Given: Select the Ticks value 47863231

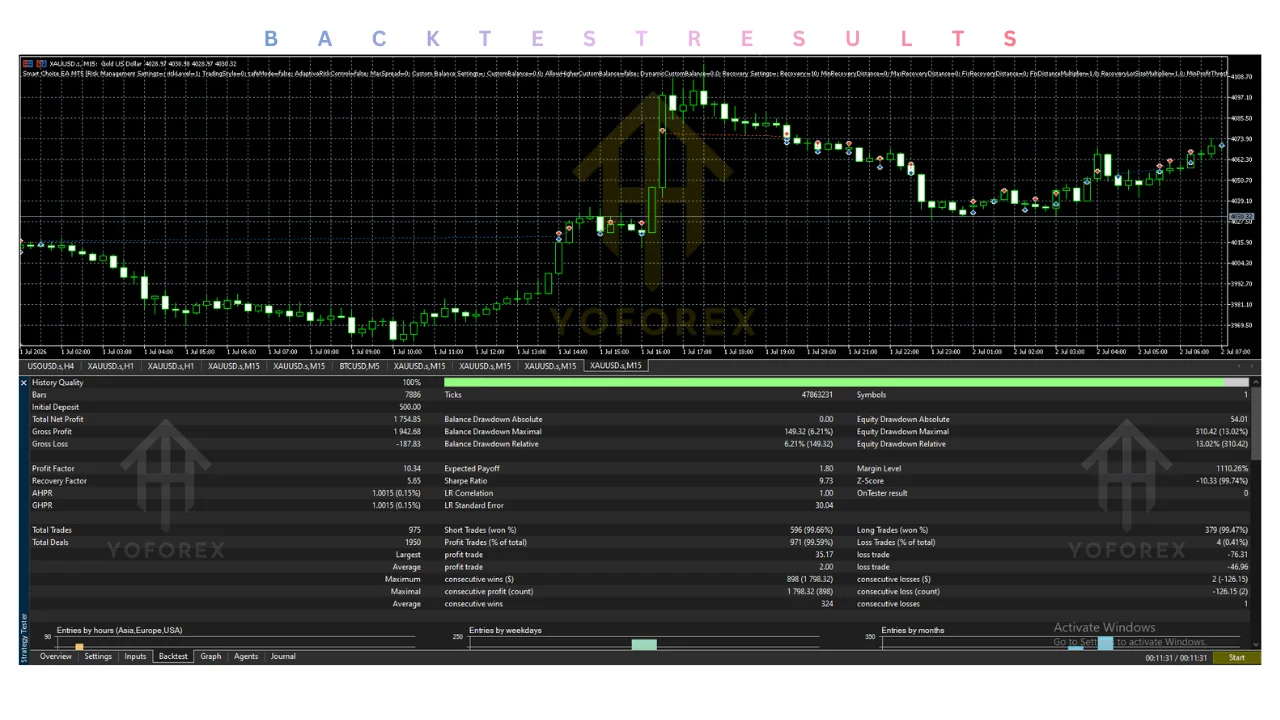Looking at the screenshot, I should pyautogui.click(x=815, y=395).
